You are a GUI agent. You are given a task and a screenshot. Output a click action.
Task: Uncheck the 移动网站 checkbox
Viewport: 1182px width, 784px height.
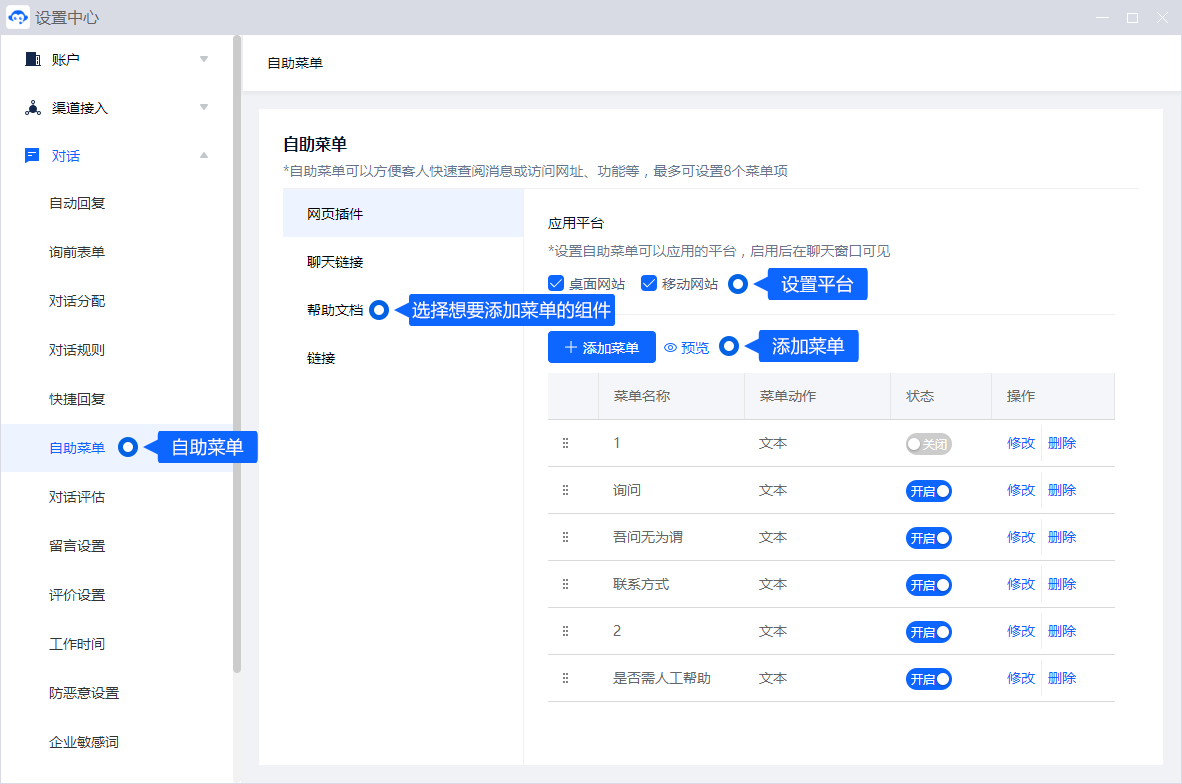tap(649, 283)
